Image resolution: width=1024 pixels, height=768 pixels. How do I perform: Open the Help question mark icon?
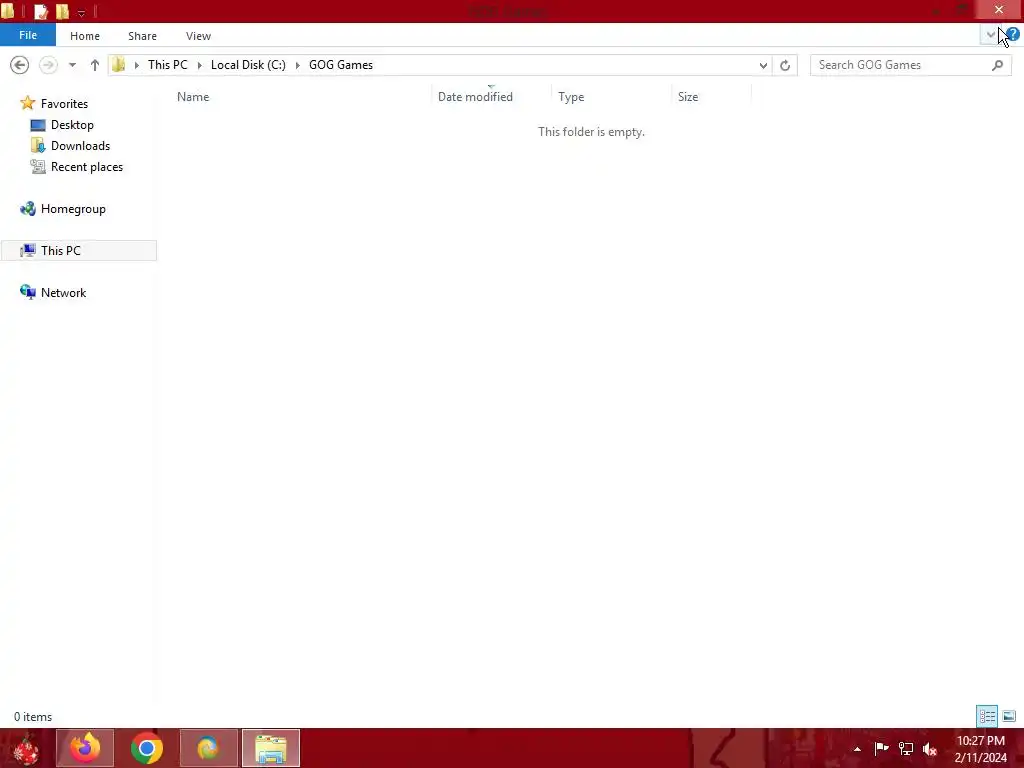tap(1012, 35)
